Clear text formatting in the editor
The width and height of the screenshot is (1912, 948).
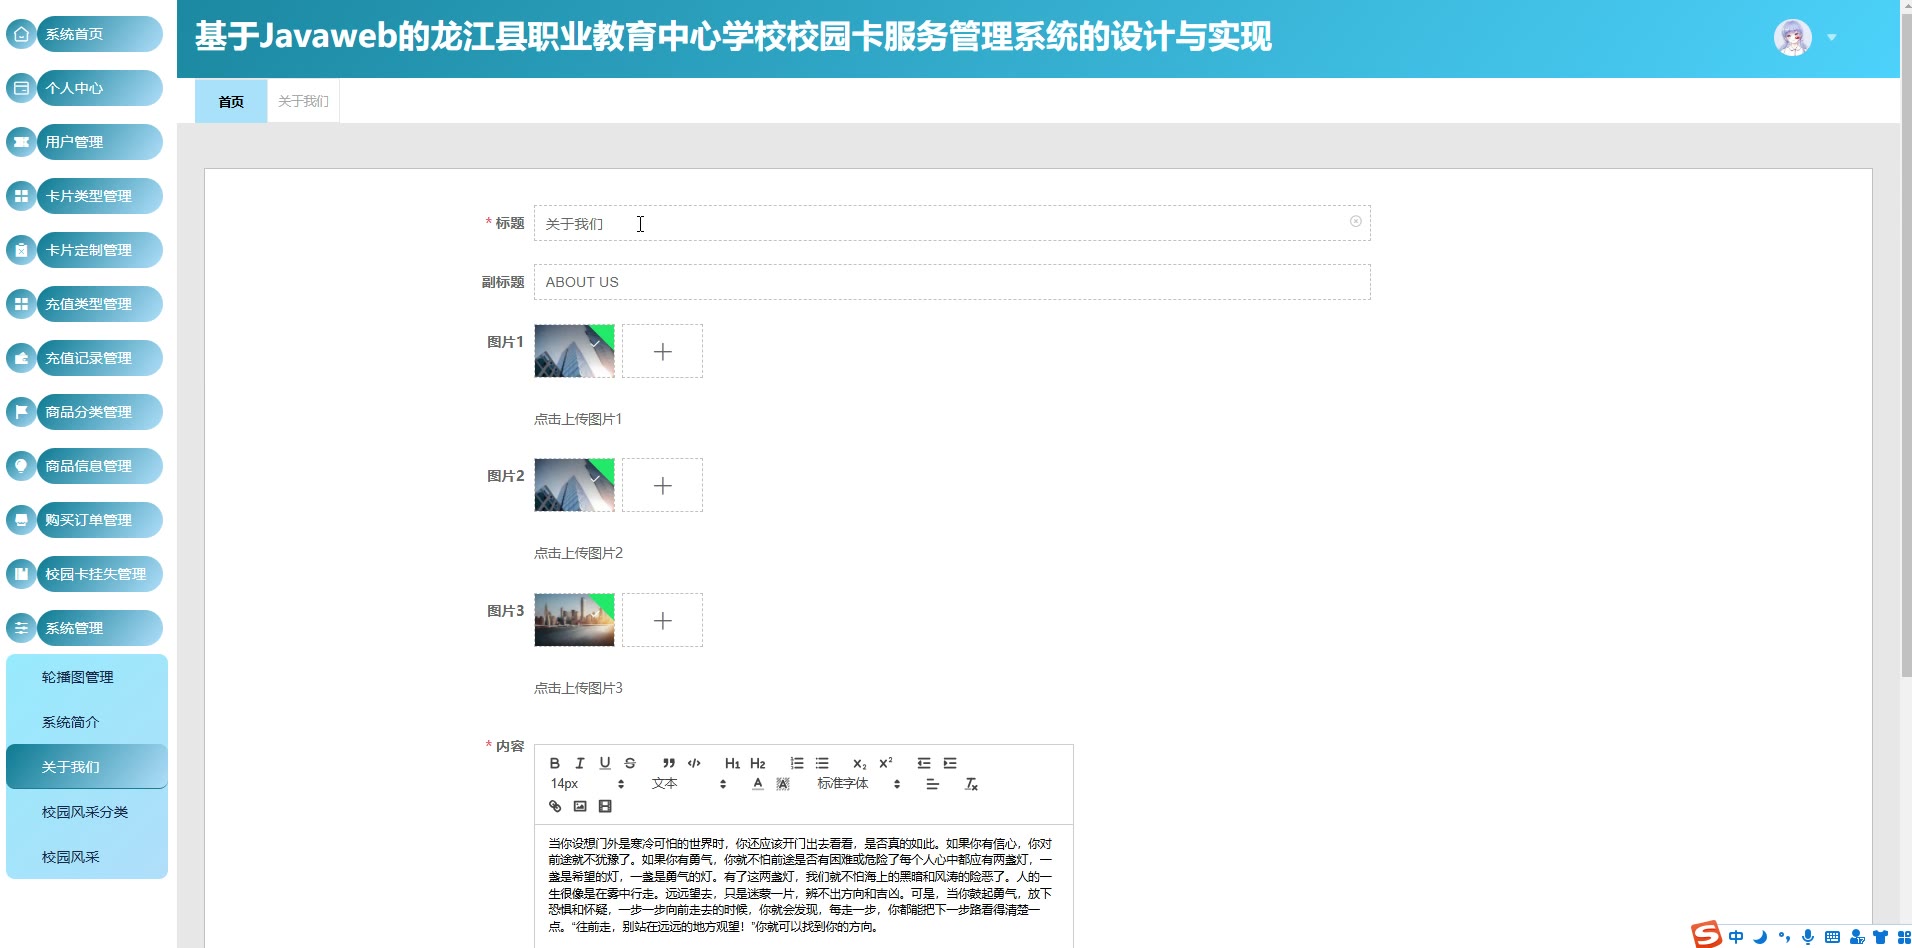[971, 784]
